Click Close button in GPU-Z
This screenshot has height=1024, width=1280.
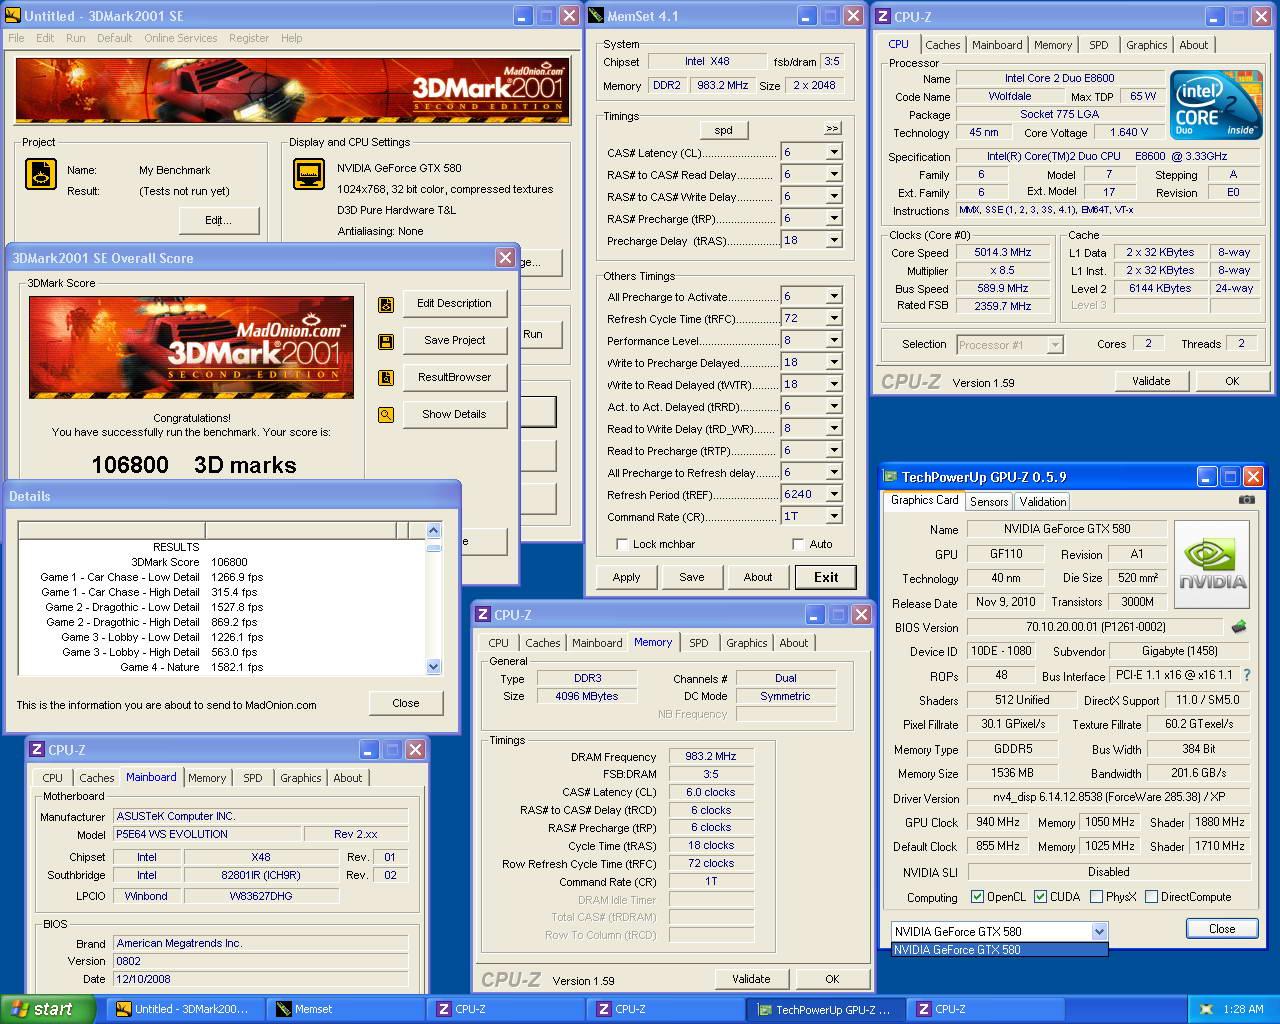click(1221, 929)
